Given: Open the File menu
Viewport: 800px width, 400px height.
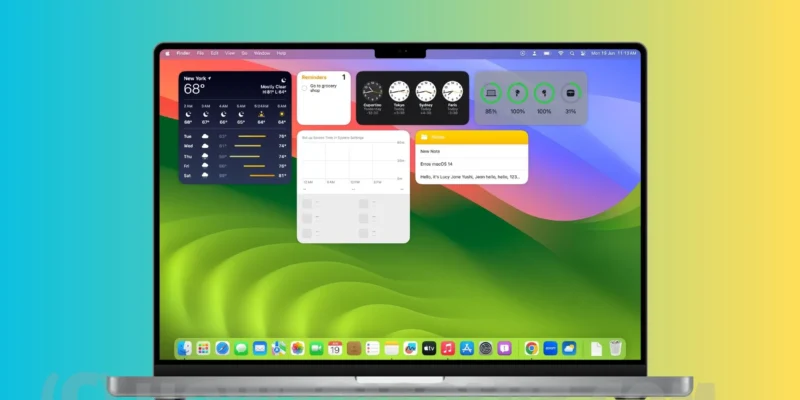Looking at the screenshot, I should click(x=201, y=53).
